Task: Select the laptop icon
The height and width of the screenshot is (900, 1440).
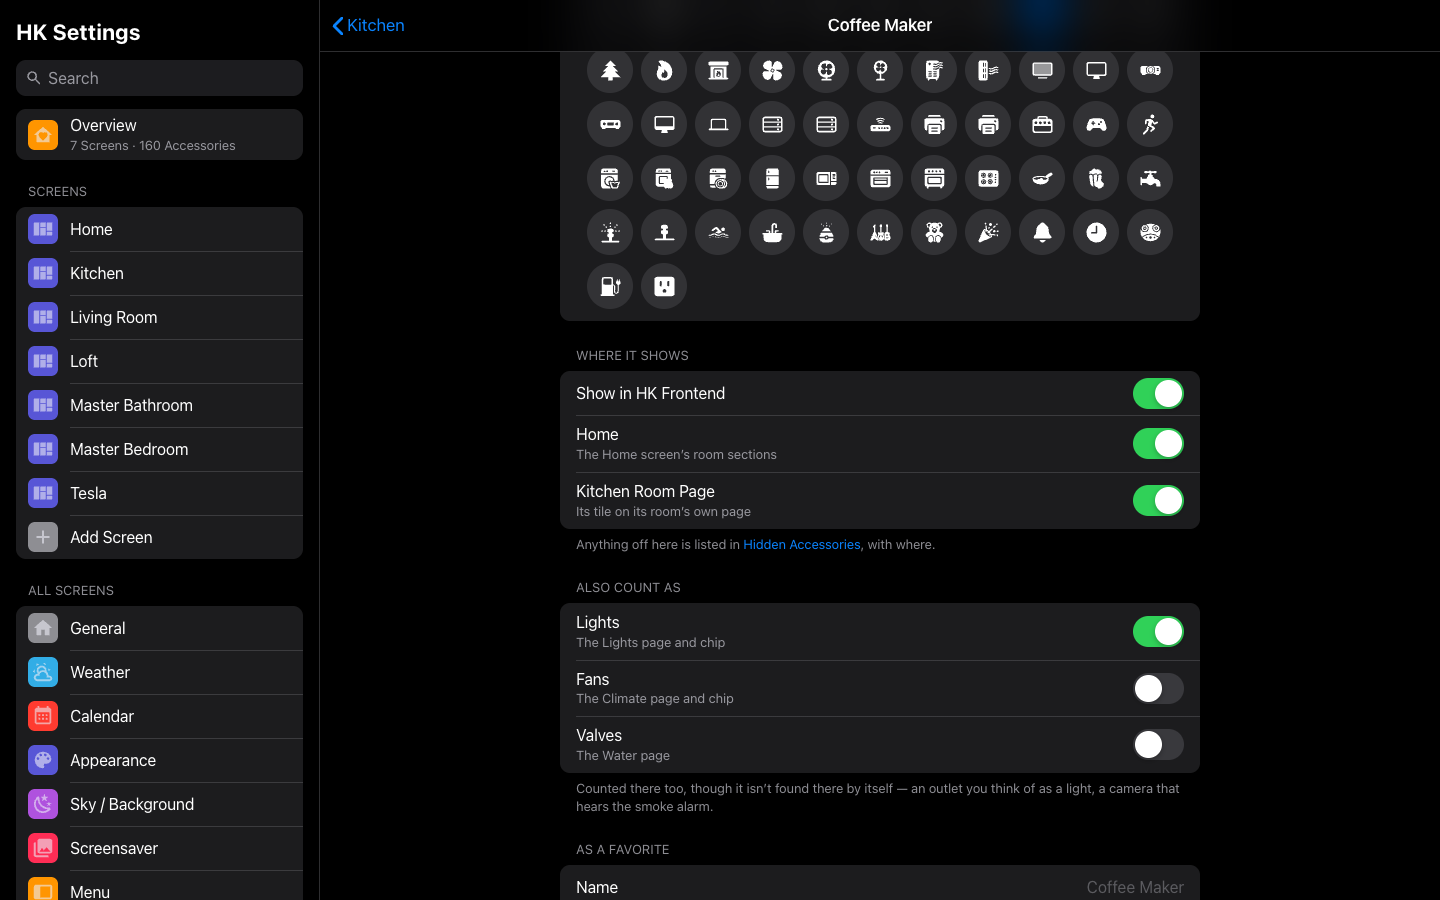Action: click(718, 124)
